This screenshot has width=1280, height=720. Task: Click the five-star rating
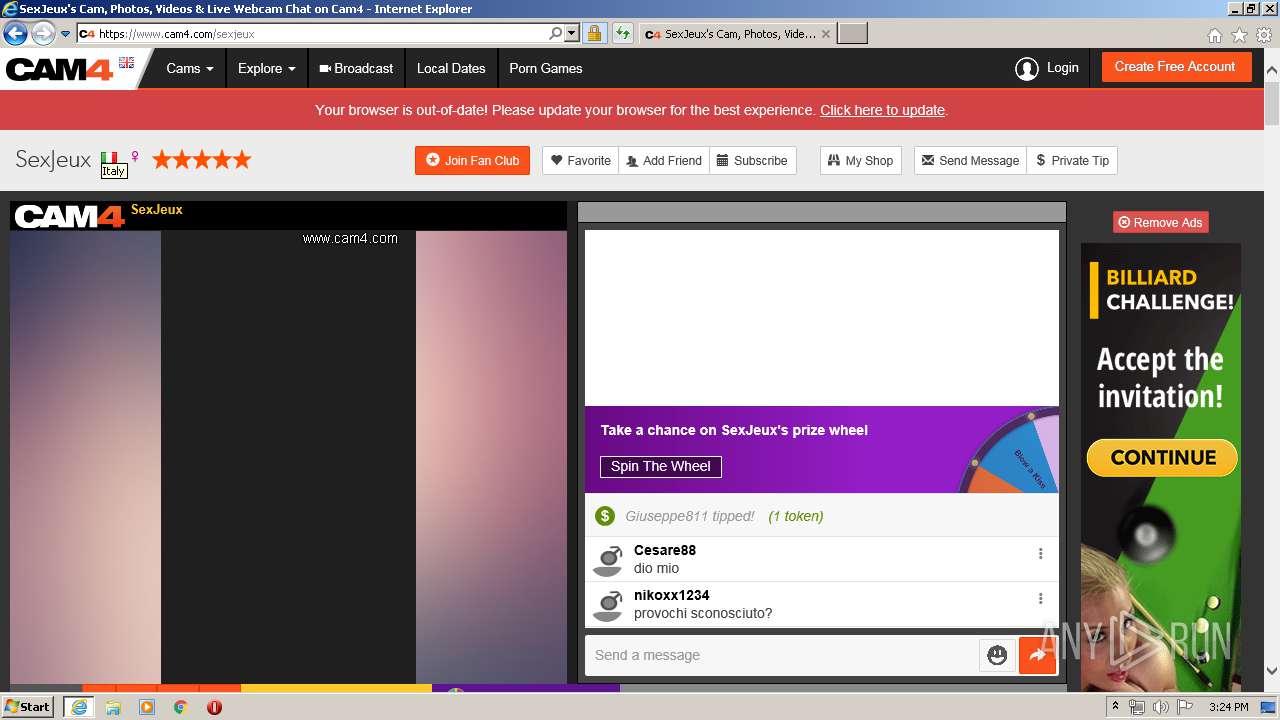coord(201,159)
